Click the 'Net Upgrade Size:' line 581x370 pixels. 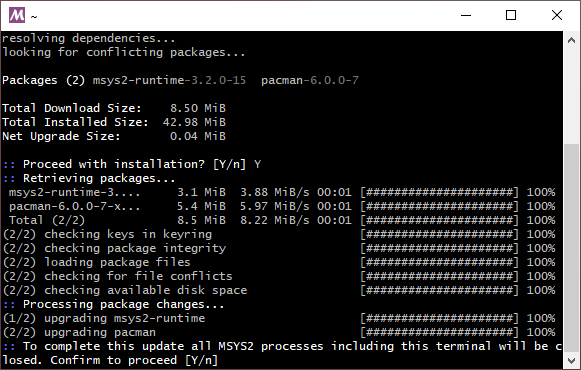(x=114, y=136)
